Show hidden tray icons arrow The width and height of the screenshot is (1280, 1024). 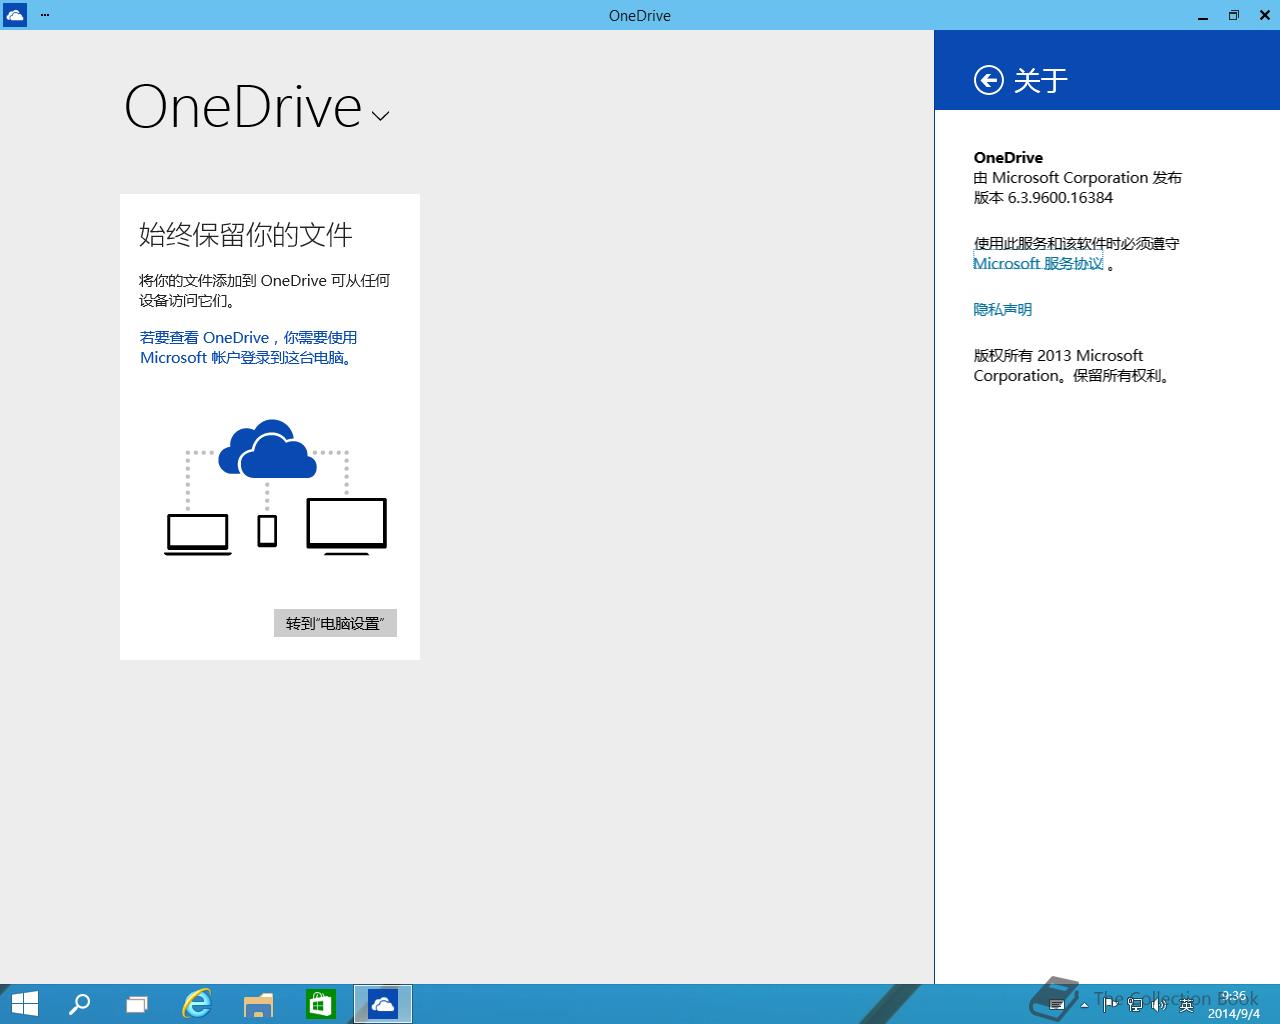[1084, 1004]
